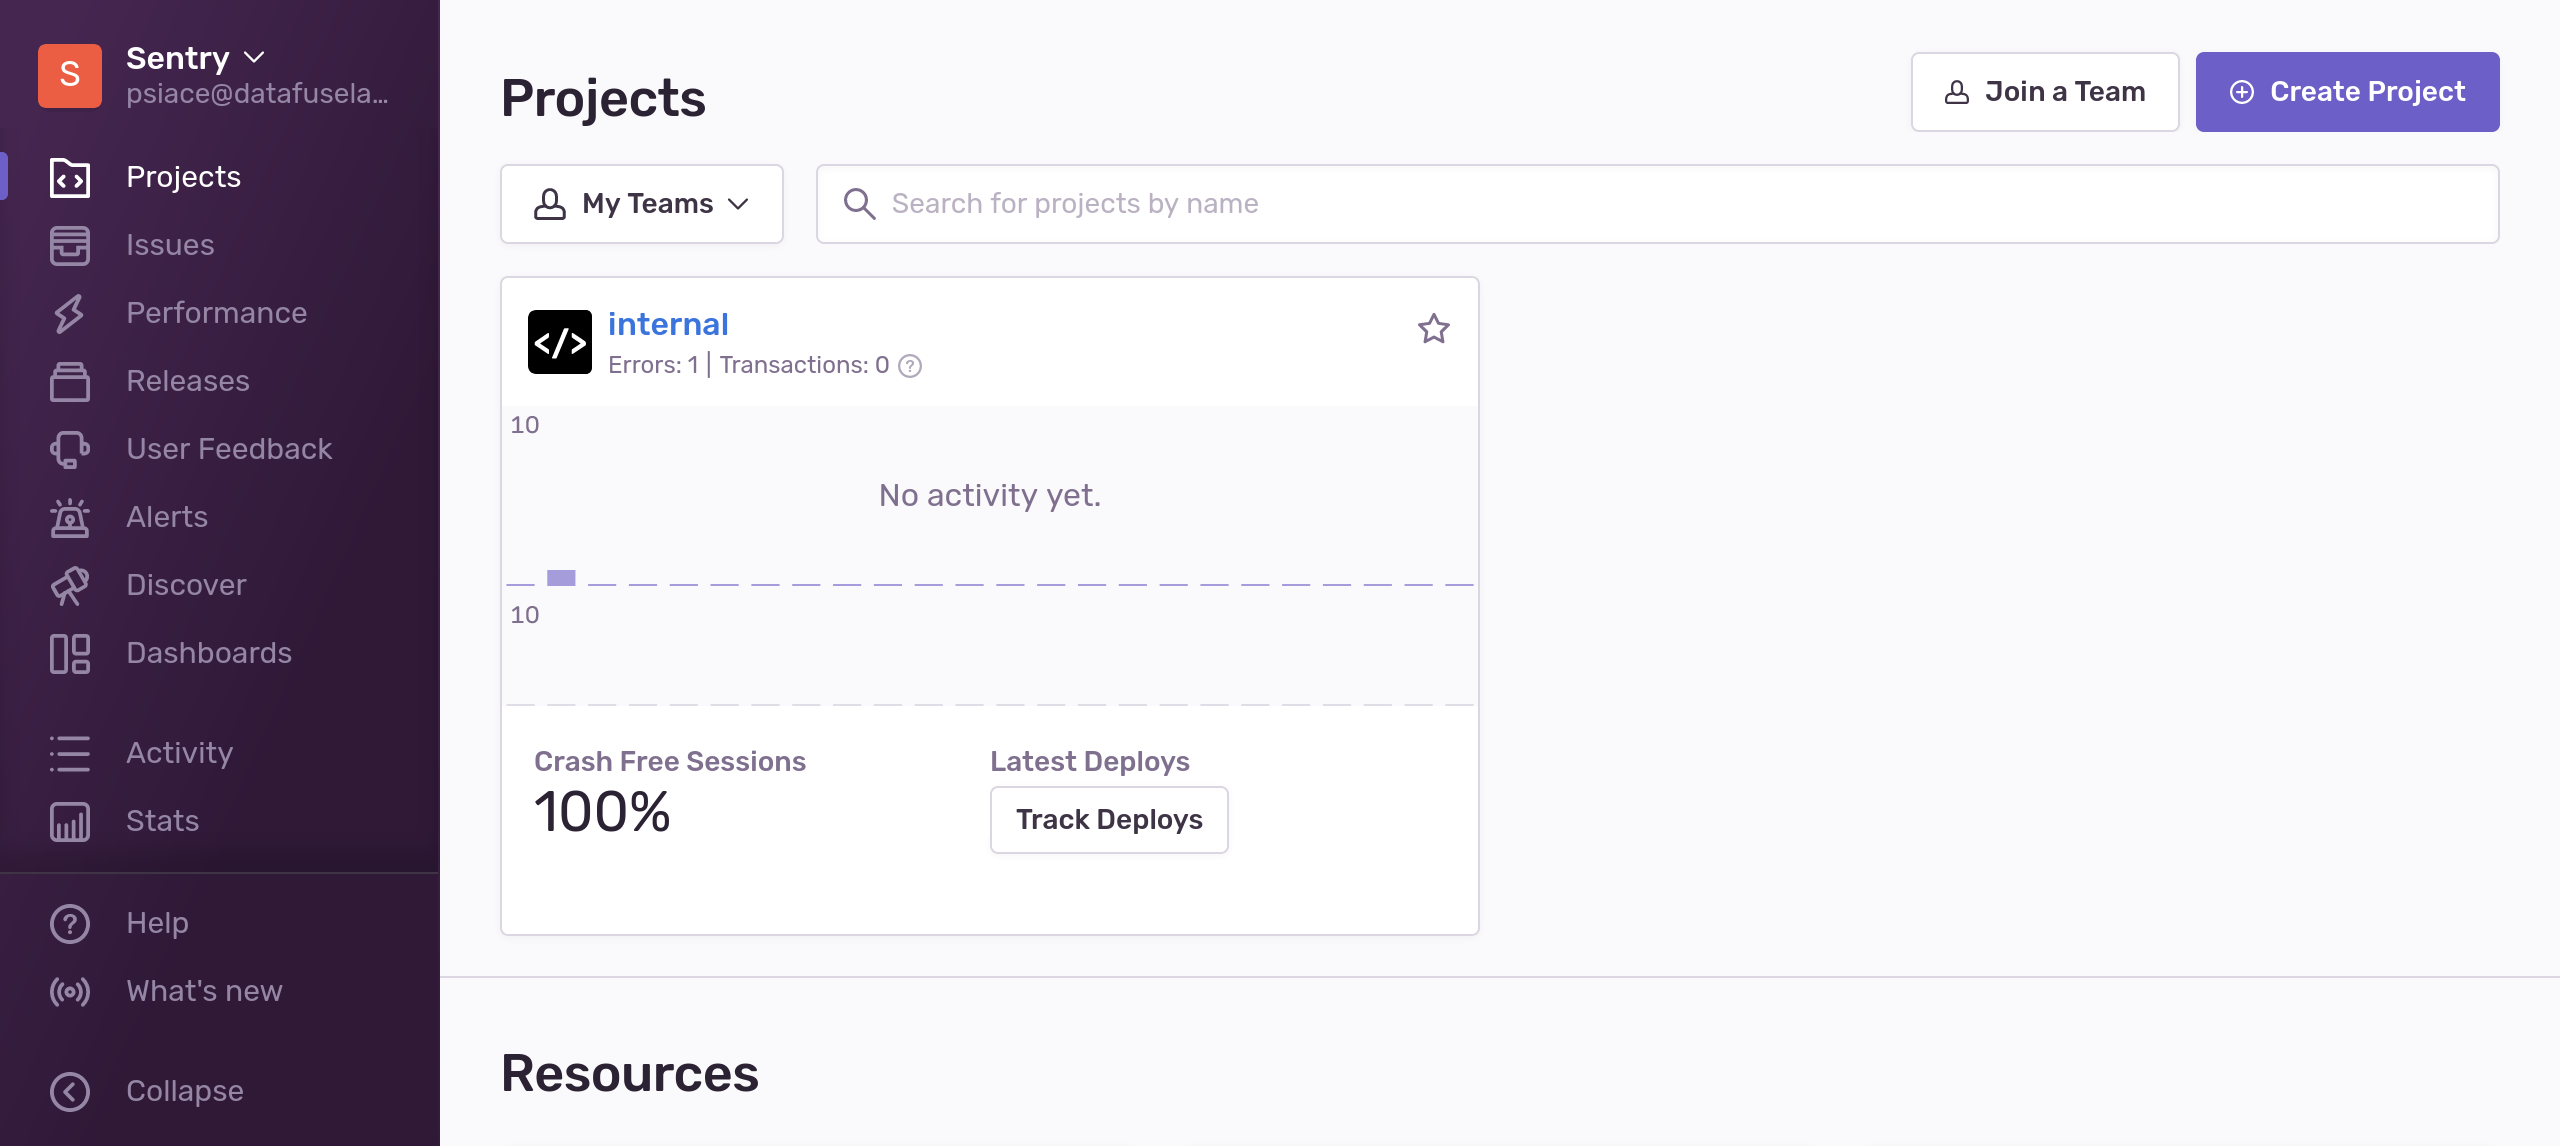2560x1146 pixels.
Task: Open the Help menu in sidebar
Action: [x=157, y=923]
